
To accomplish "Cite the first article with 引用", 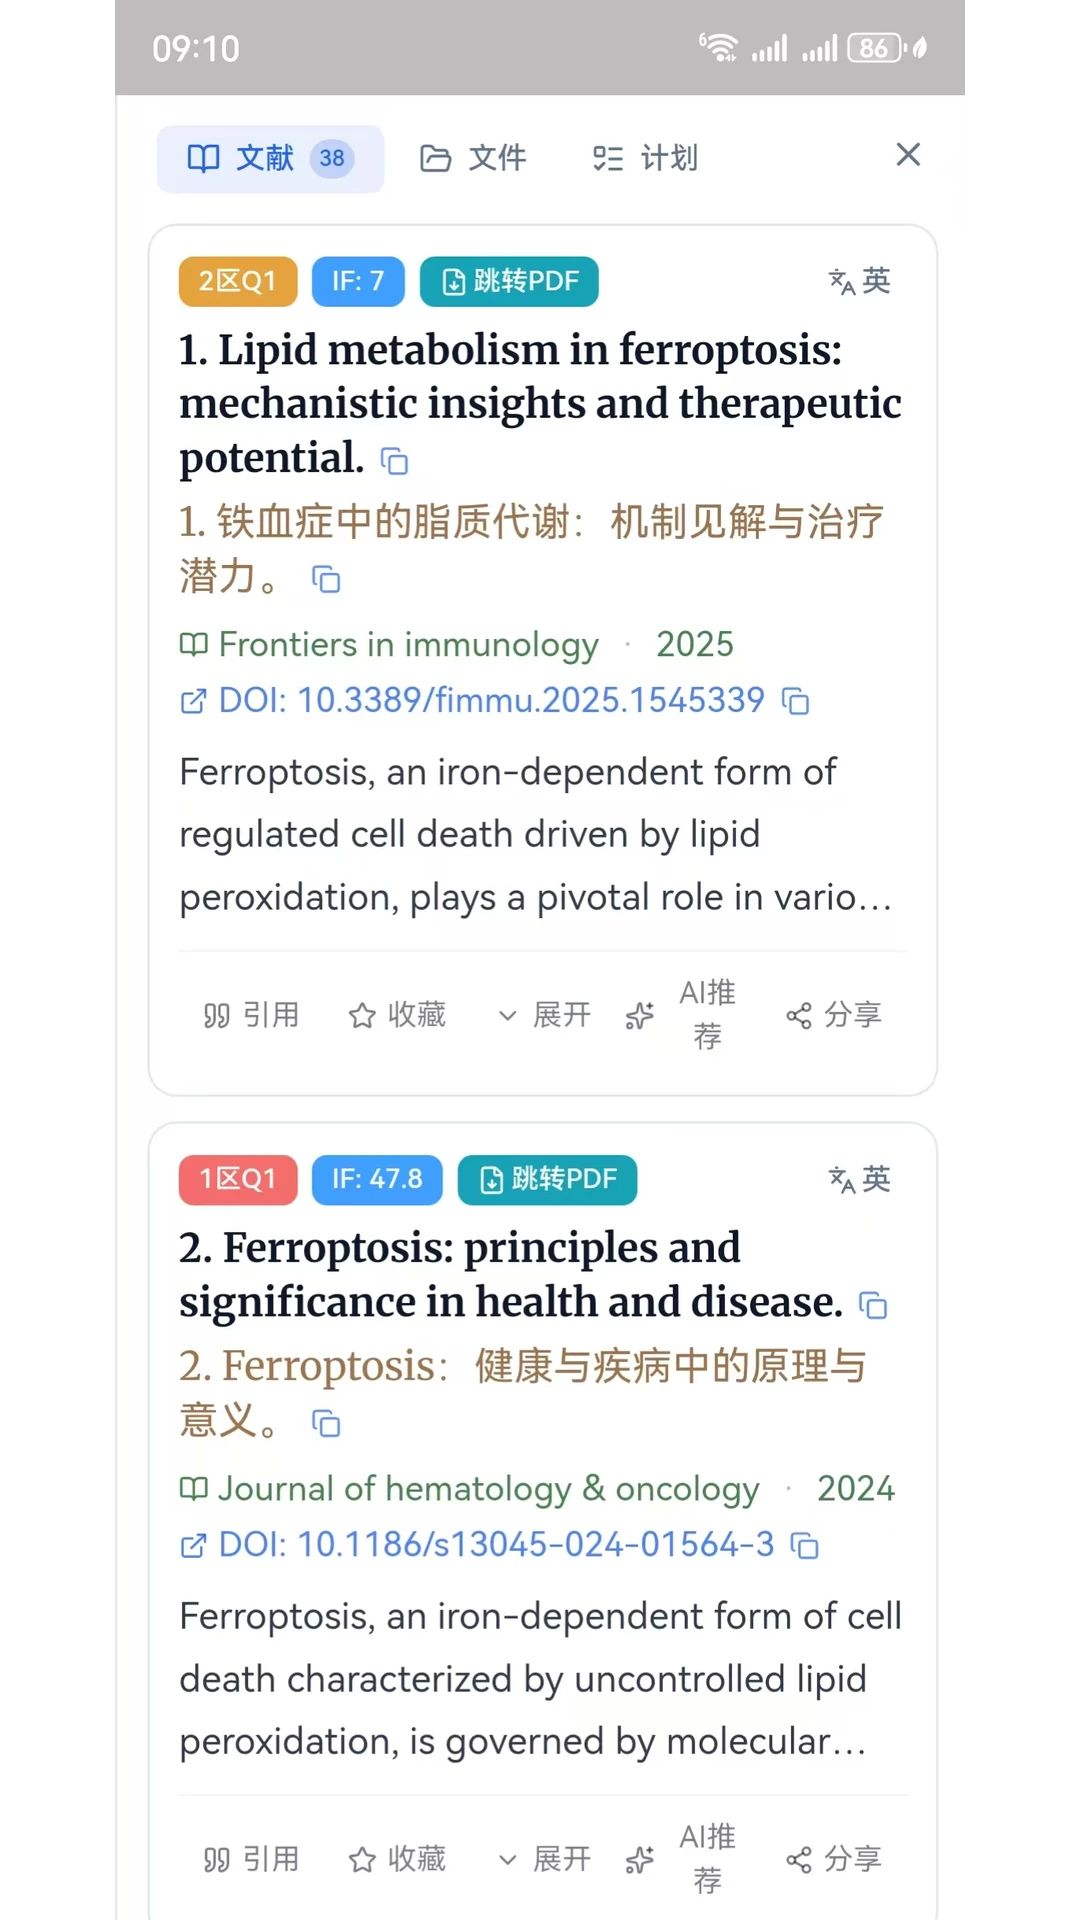I will click(x=251, y=1015).
